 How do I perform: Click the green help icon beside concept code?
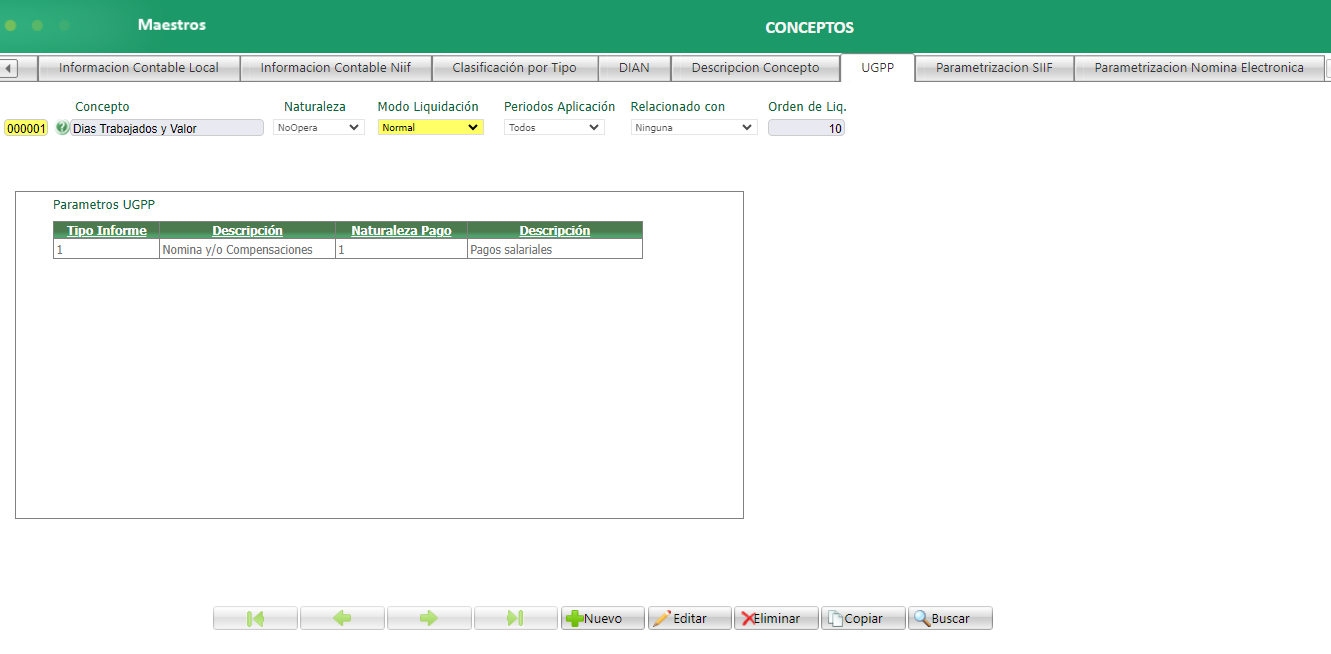pos(62,128)
